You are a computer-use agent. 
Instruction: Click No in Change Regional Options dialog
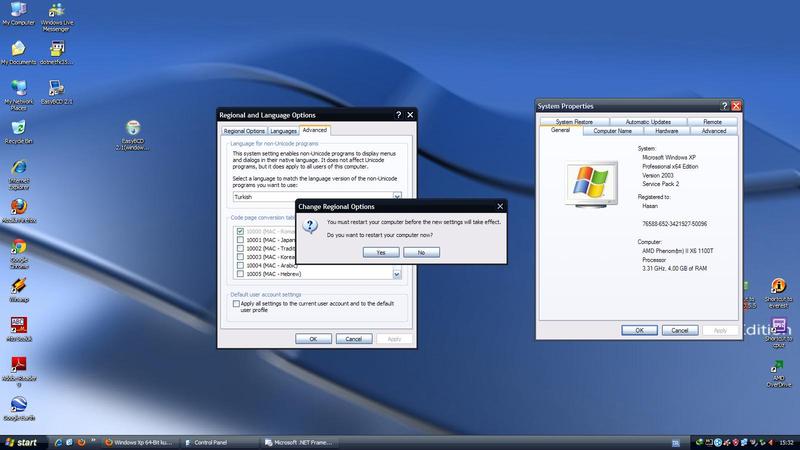(x=422, y=252)
